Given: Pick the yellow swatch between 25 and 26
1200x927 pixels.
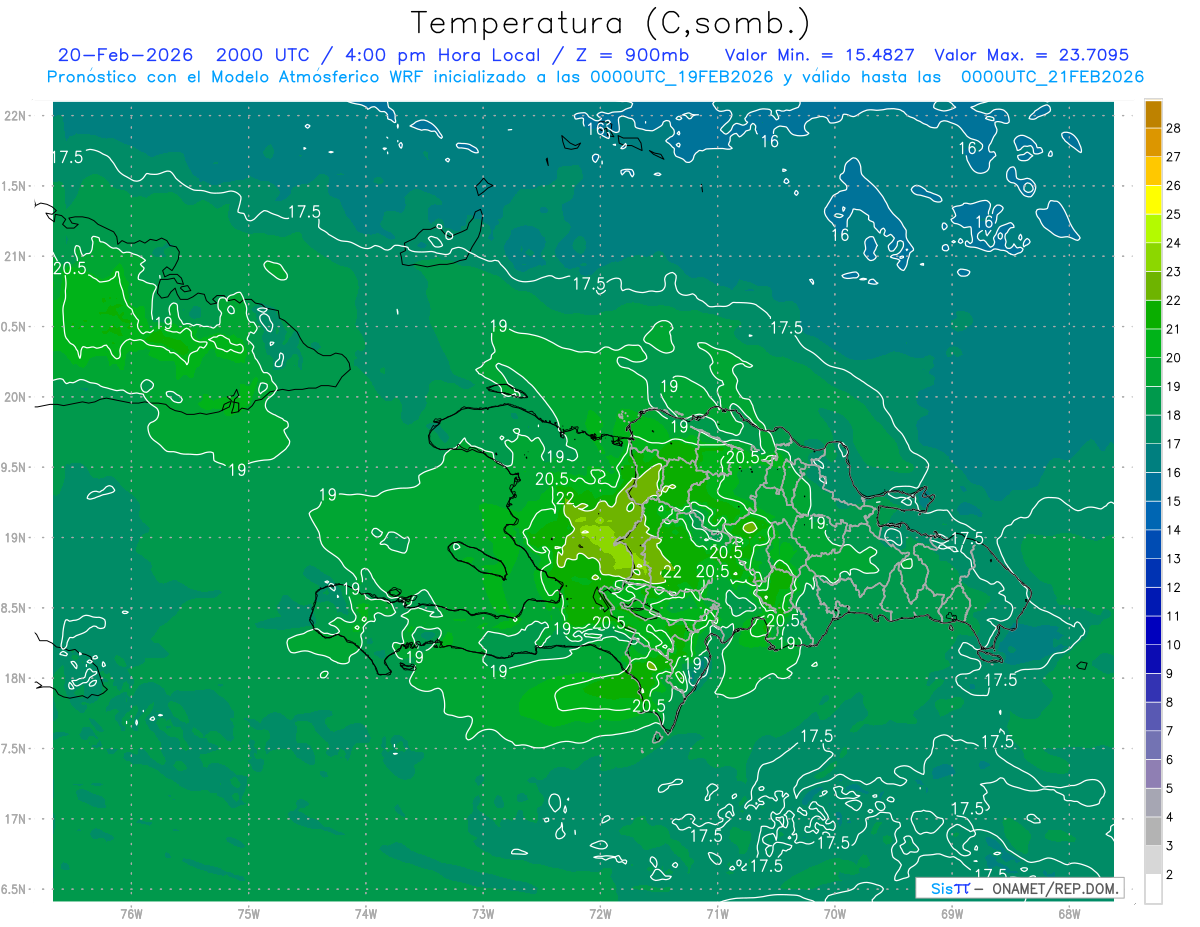Looking at the screenshot, I should pyautogui.click(x=1154, y=199).
